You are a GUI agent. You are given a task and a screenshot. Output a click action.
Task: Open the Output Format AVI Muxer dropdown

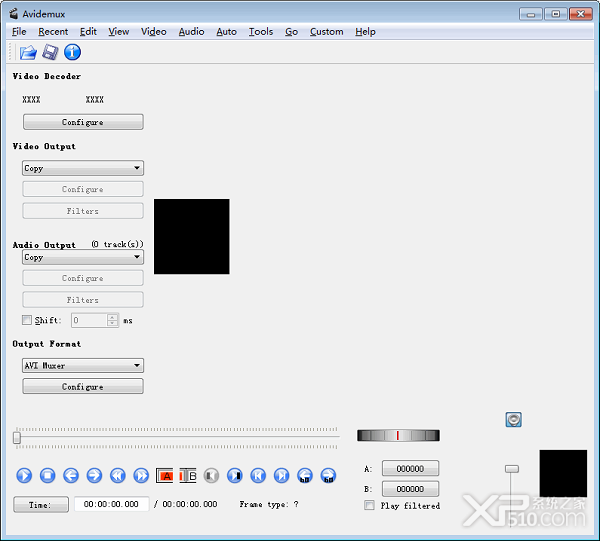(x=83, y=365)
